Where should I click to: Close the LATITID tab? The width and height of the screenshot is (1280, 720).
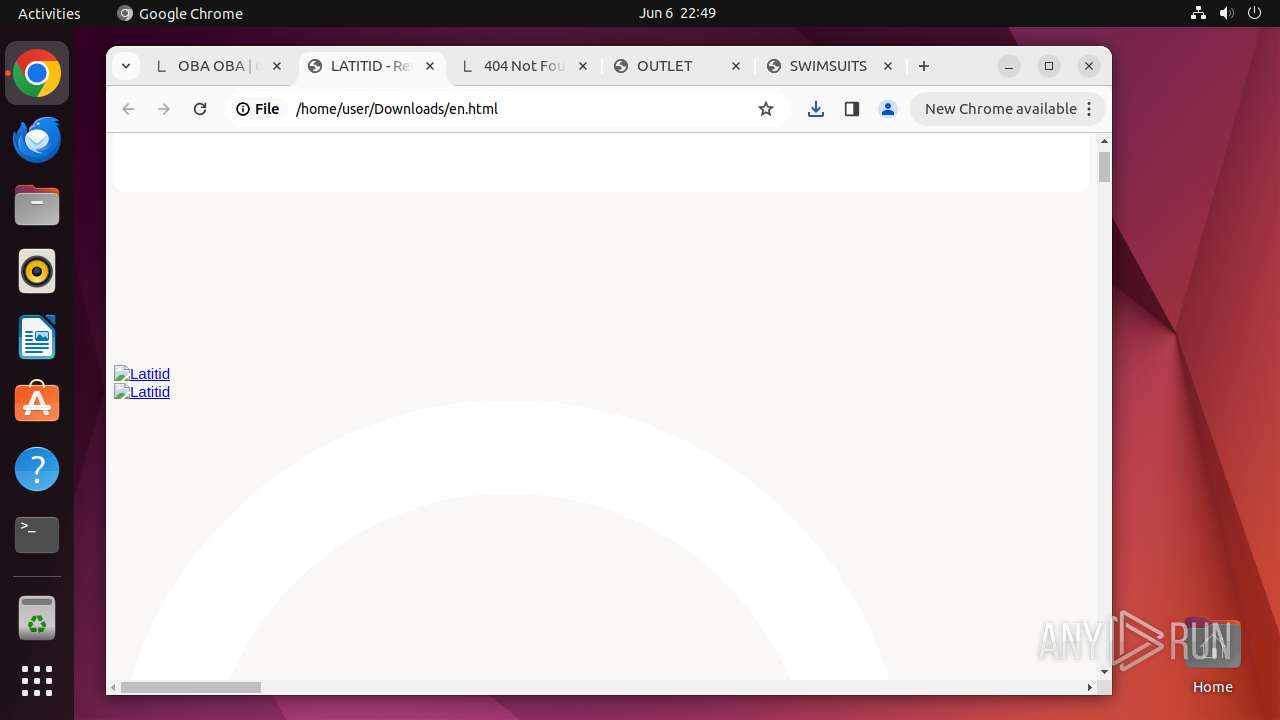430,66
